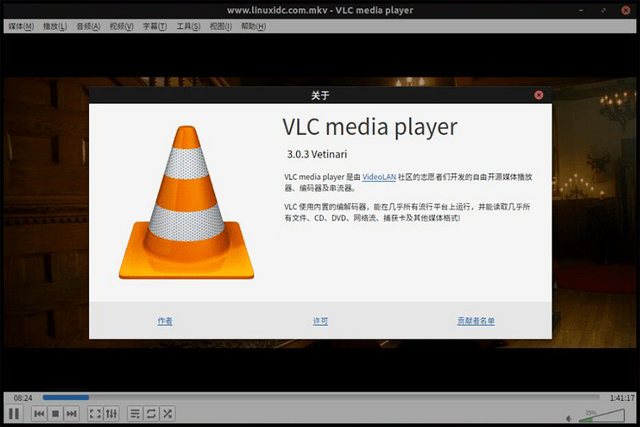Viewport: 640px width, 427px height.
Task: Open the 播放(L) menu
Action: click(x=55, y=27)
